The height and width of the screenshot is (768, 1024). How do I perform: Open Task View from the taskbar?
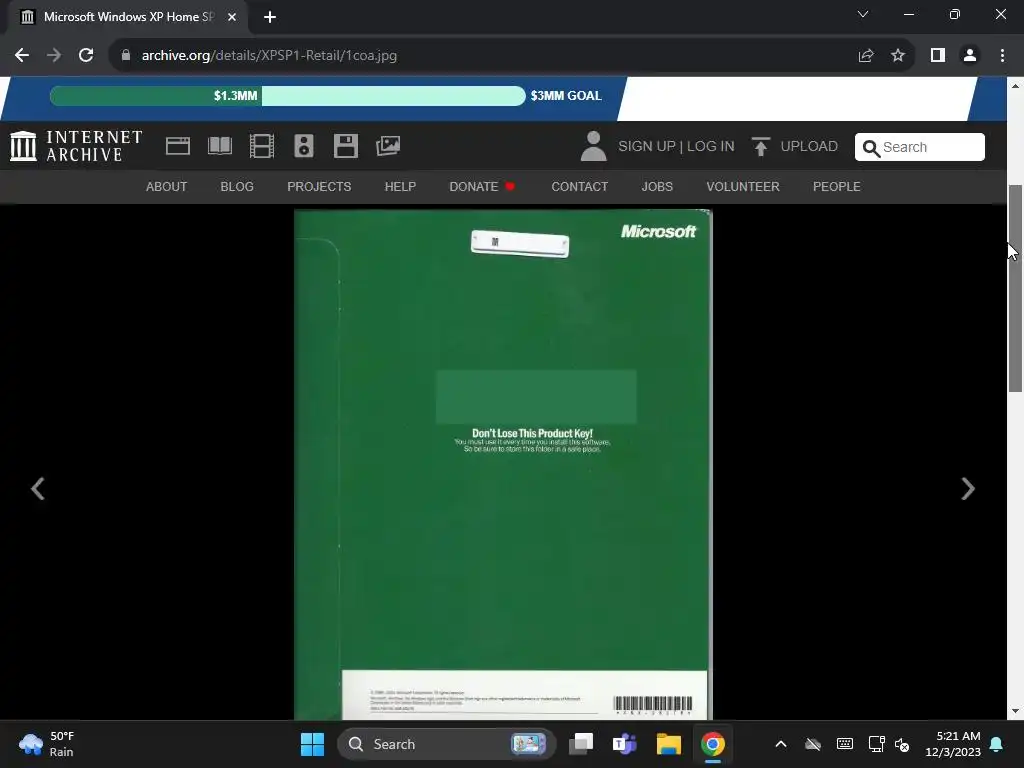[581, 744]
